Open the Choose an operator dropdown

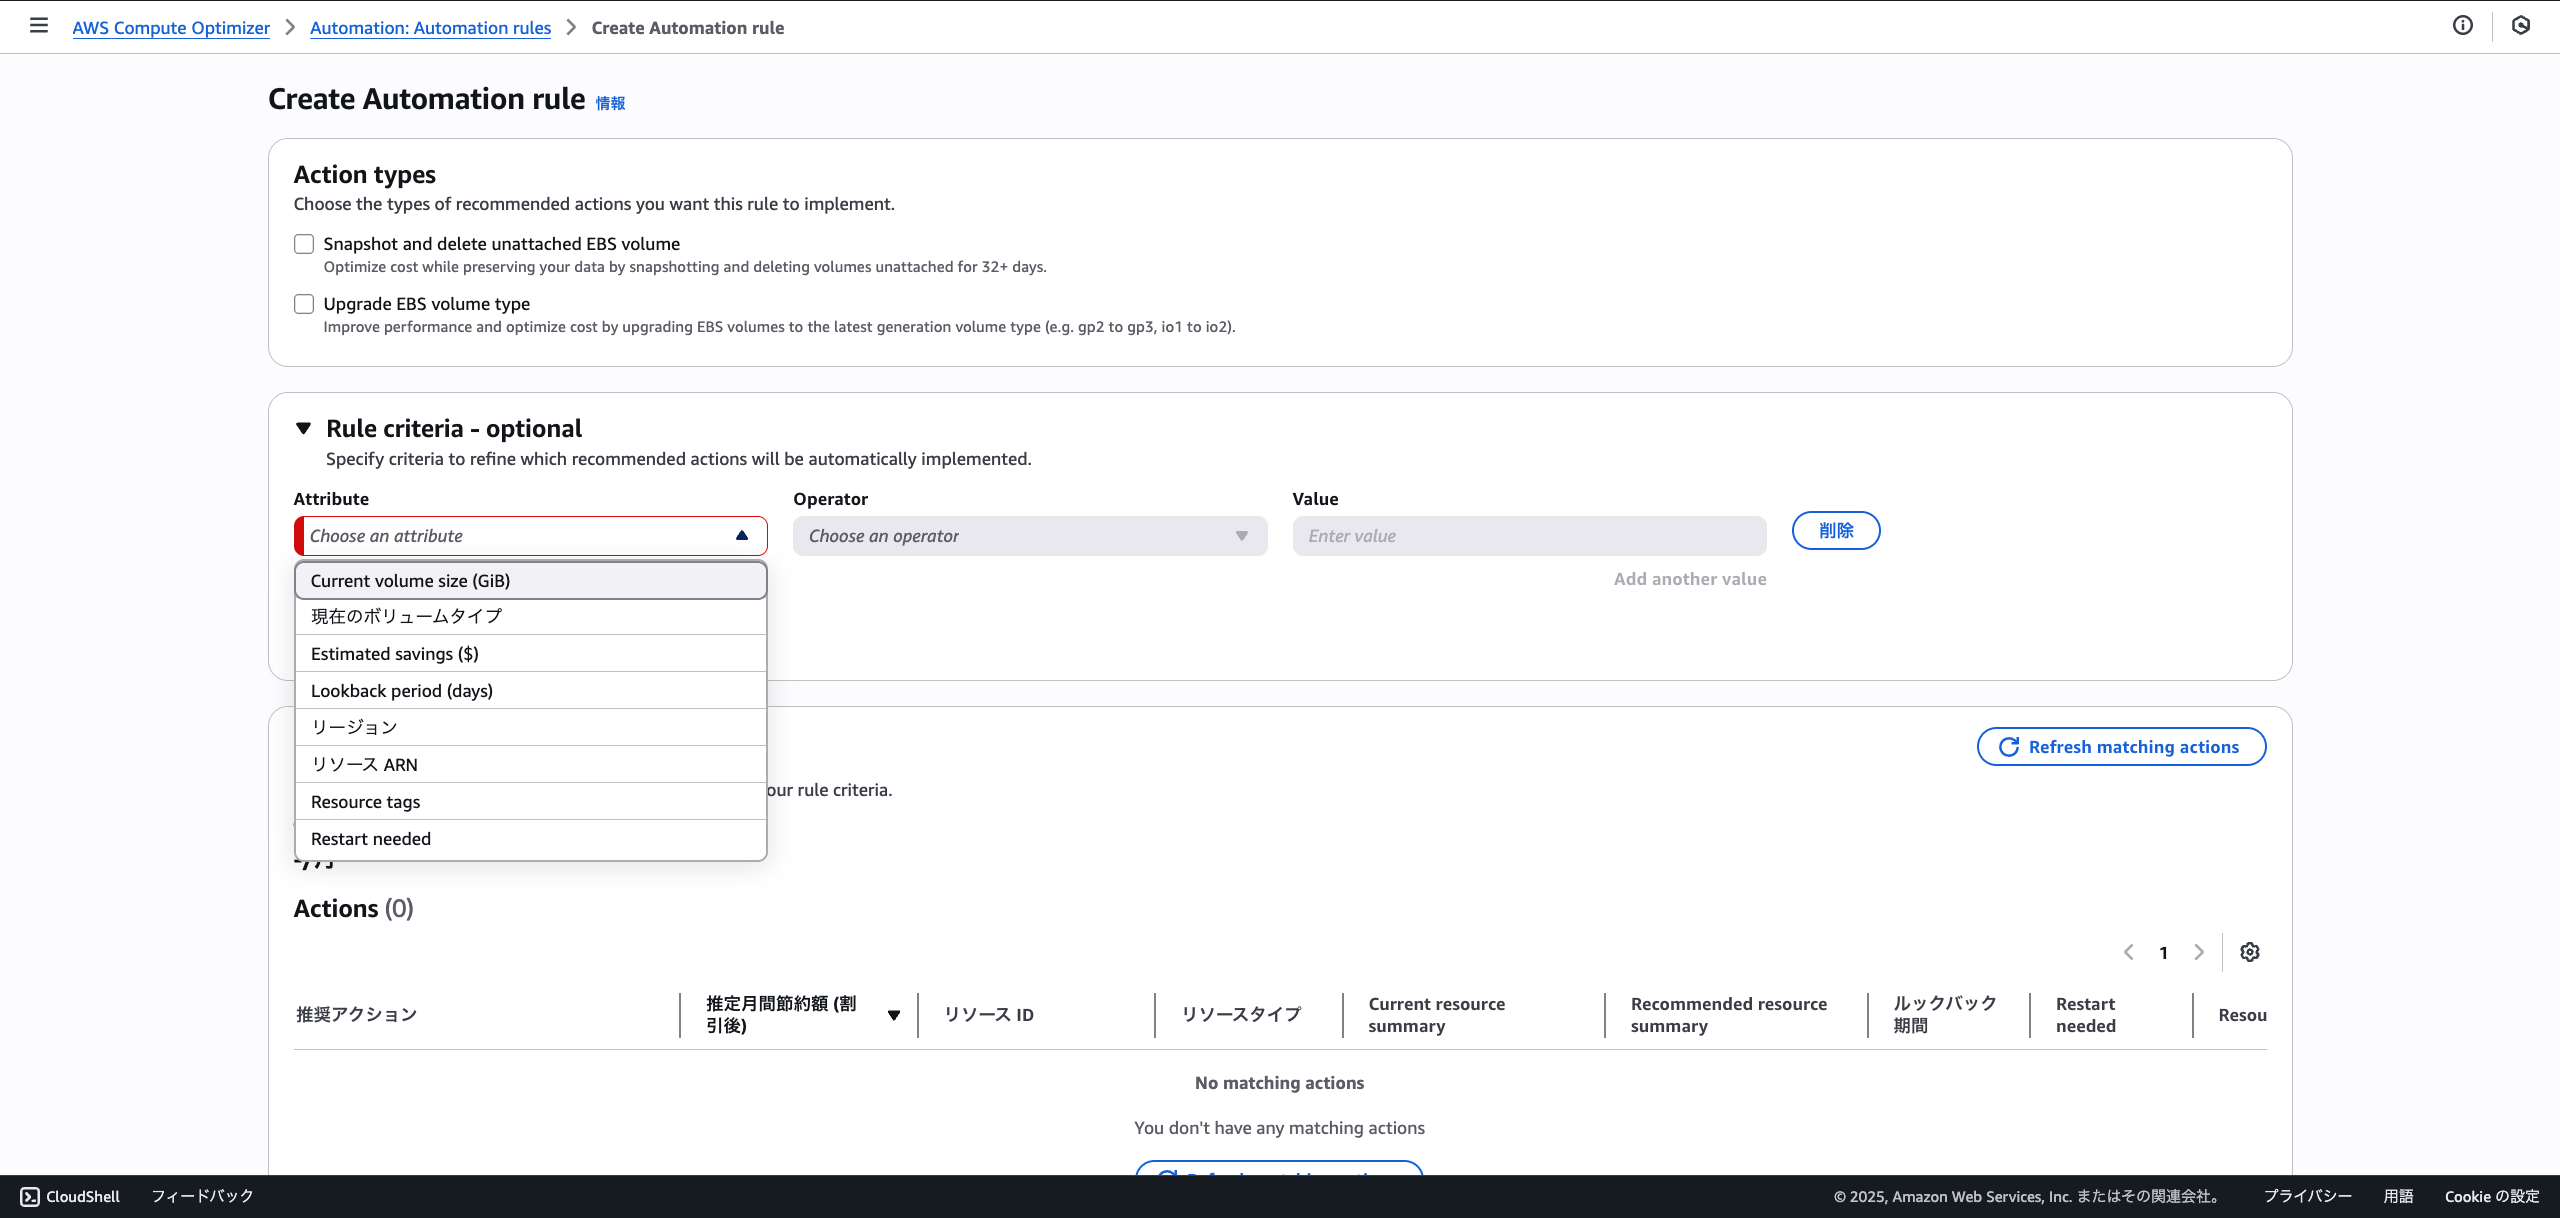1029,536
